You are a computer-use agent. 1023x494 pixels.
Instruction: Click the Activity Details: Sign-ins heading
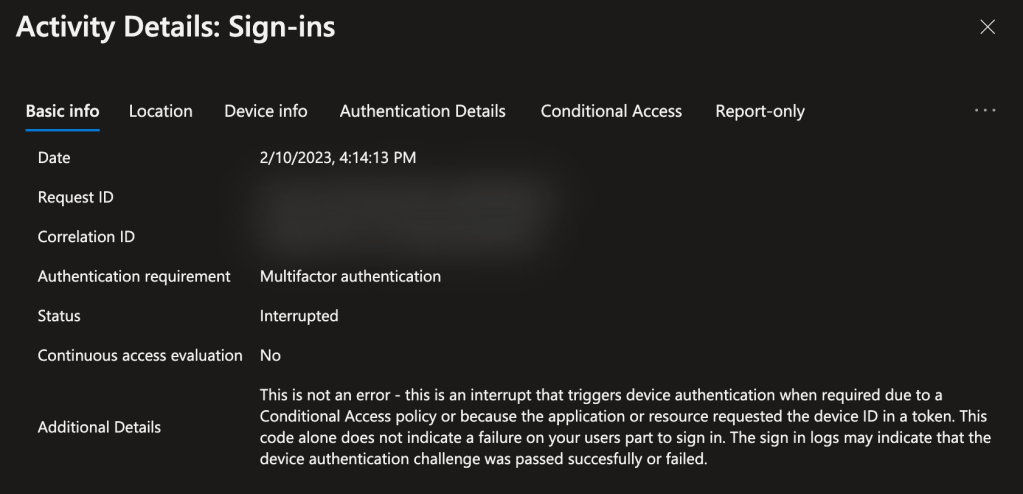click(x=176, y=27)
